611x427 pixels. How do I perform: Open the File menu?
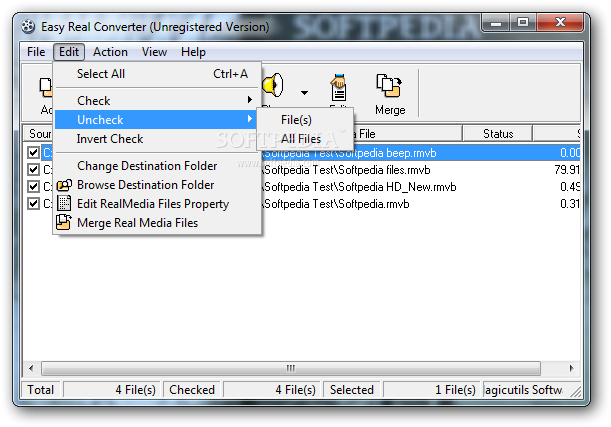(x=36, y=52)
